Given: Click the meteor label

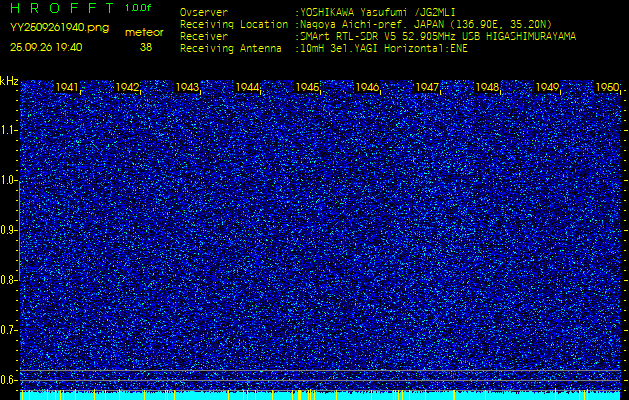Looking at the screenshot, I should click(x=144, y=33).
